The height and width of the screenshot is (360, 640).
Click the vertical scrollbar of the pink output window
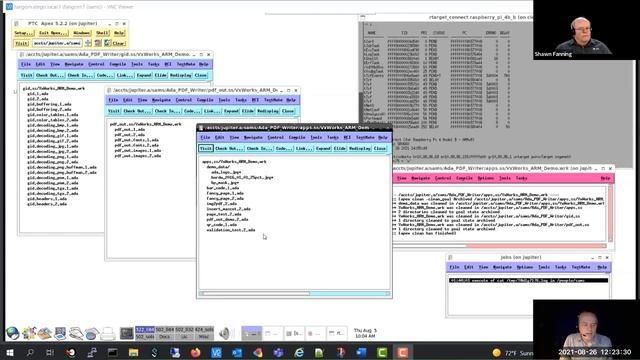point(611,213)
